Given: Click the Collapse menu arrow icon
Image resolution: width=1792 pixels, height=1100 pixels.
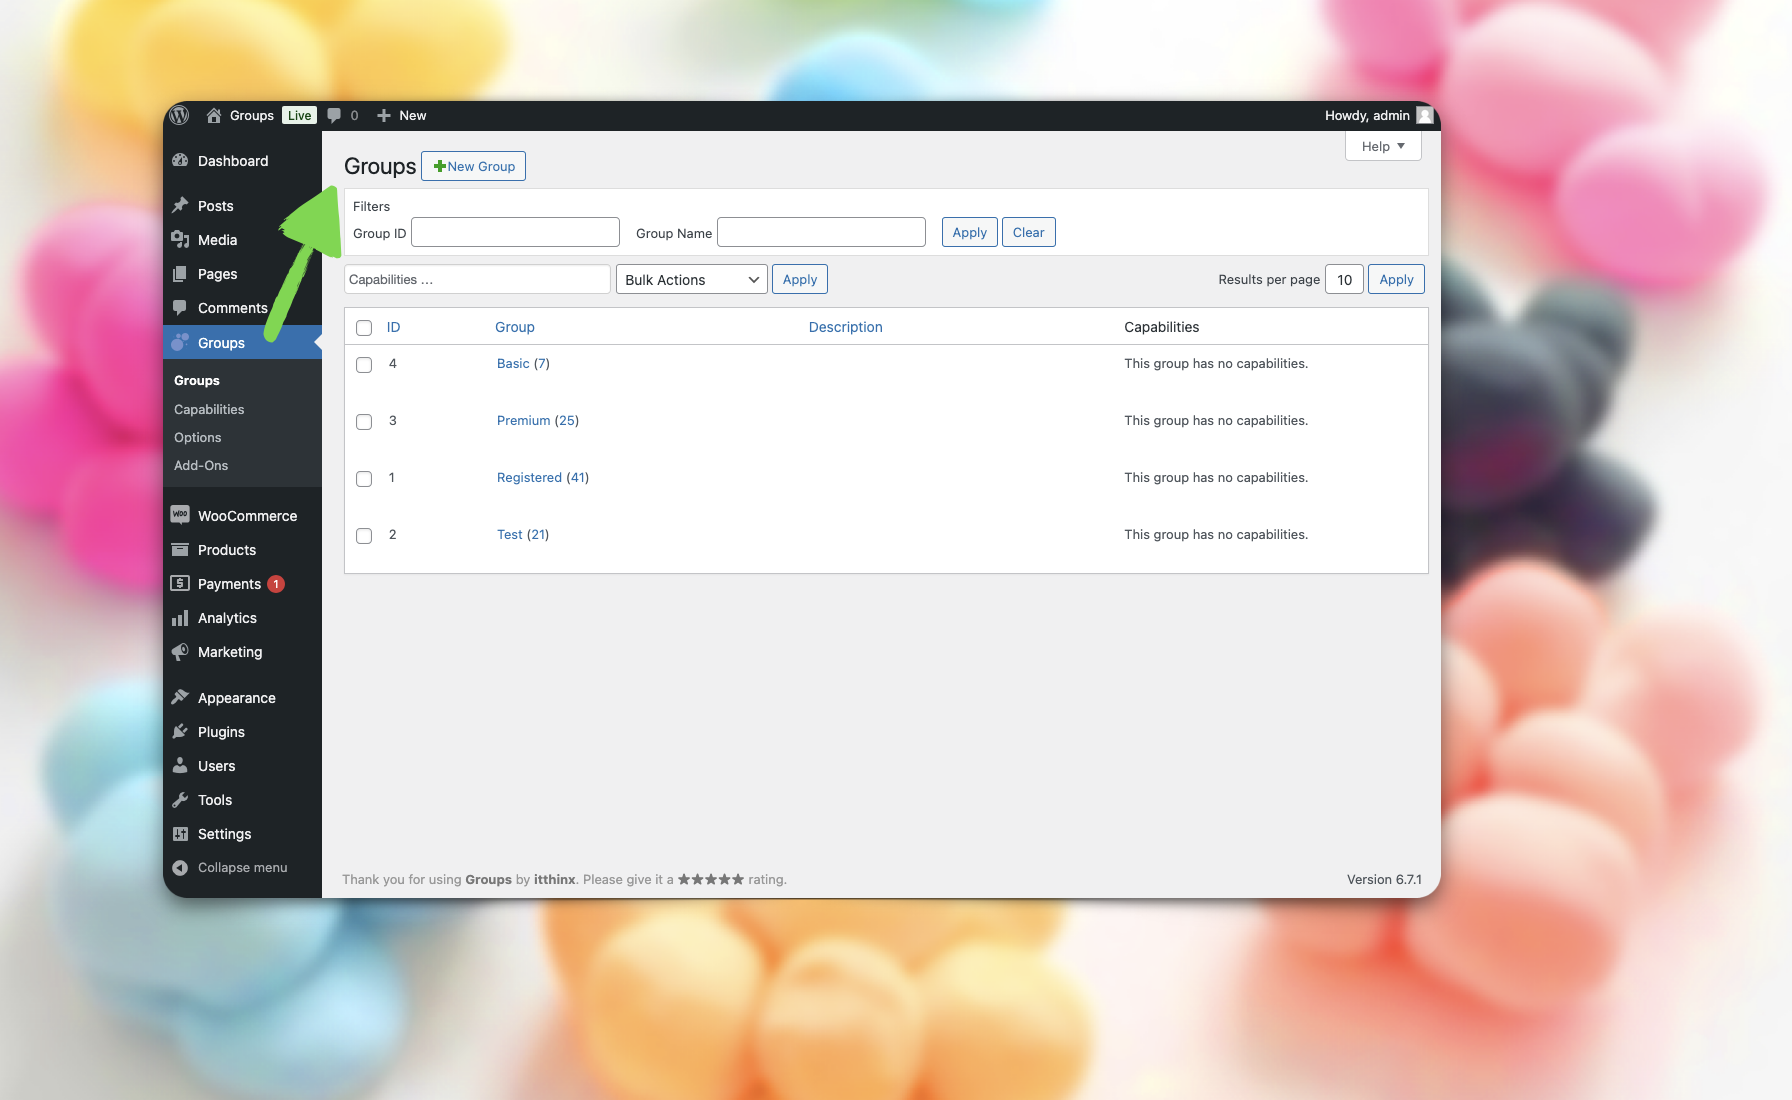Looking at the screenshot, I should [181, 867].
